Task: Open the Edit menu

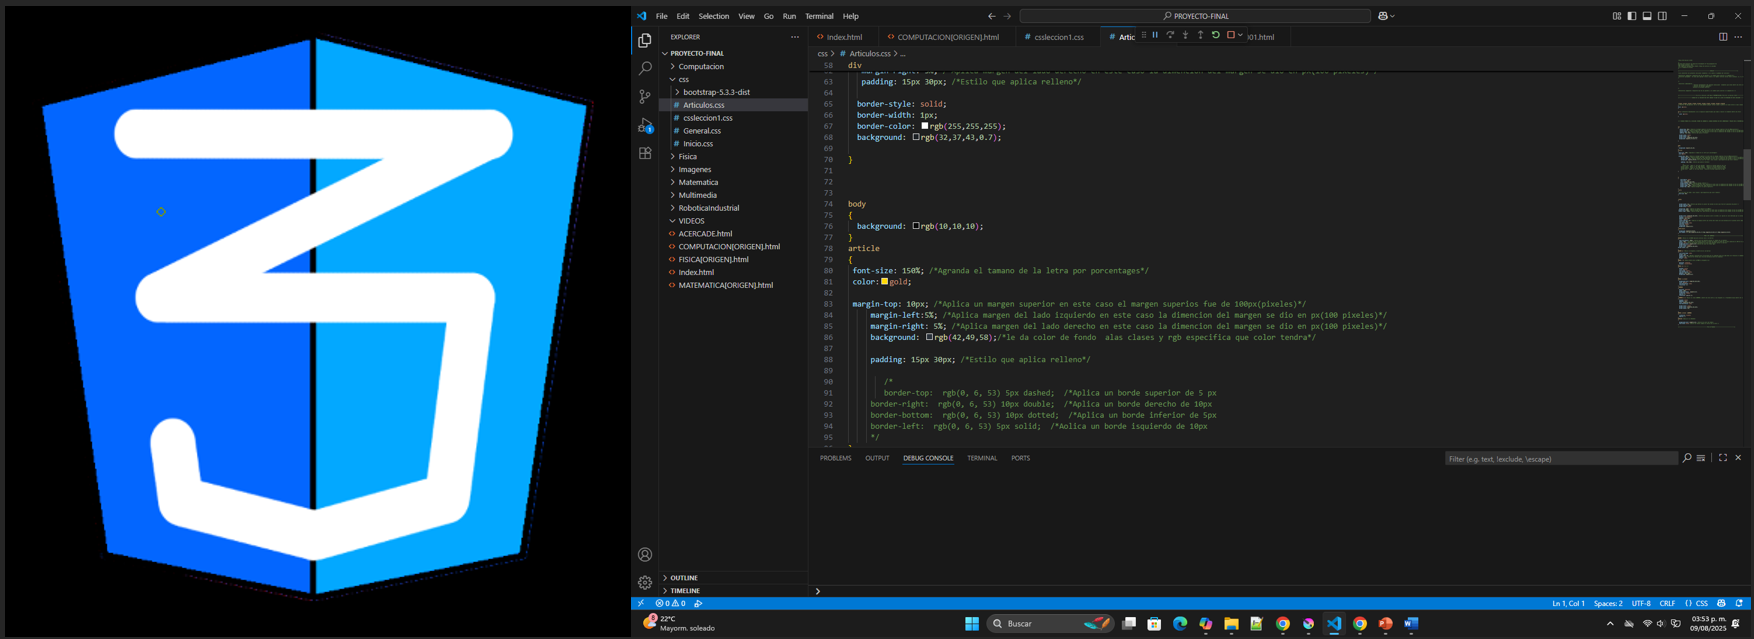Action: [683, 16]
